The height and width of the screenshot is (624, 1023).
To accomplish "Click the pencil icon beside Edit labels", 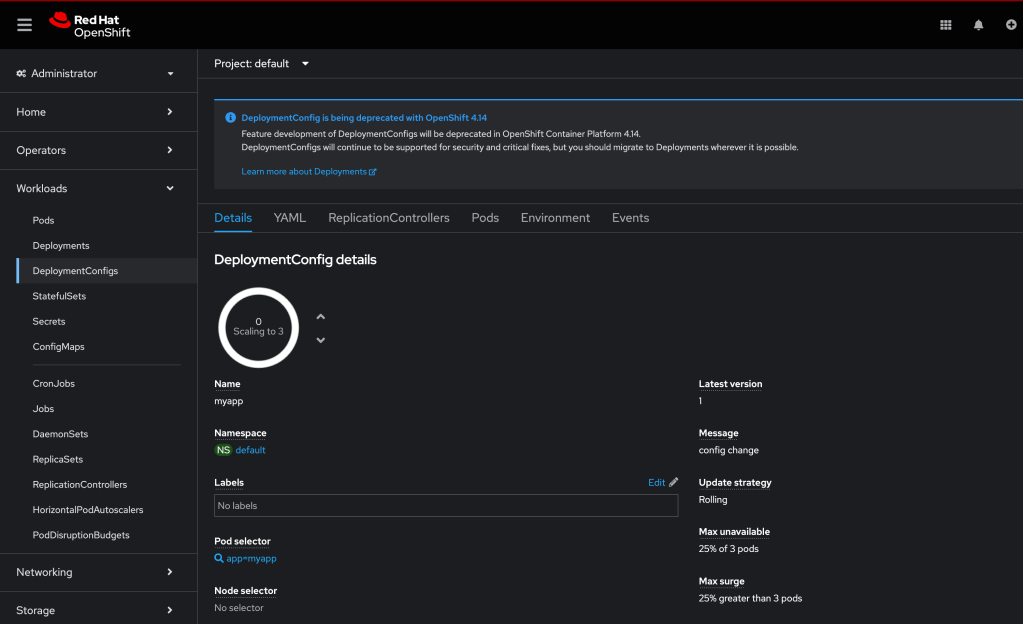I will [x=673, y=482].
